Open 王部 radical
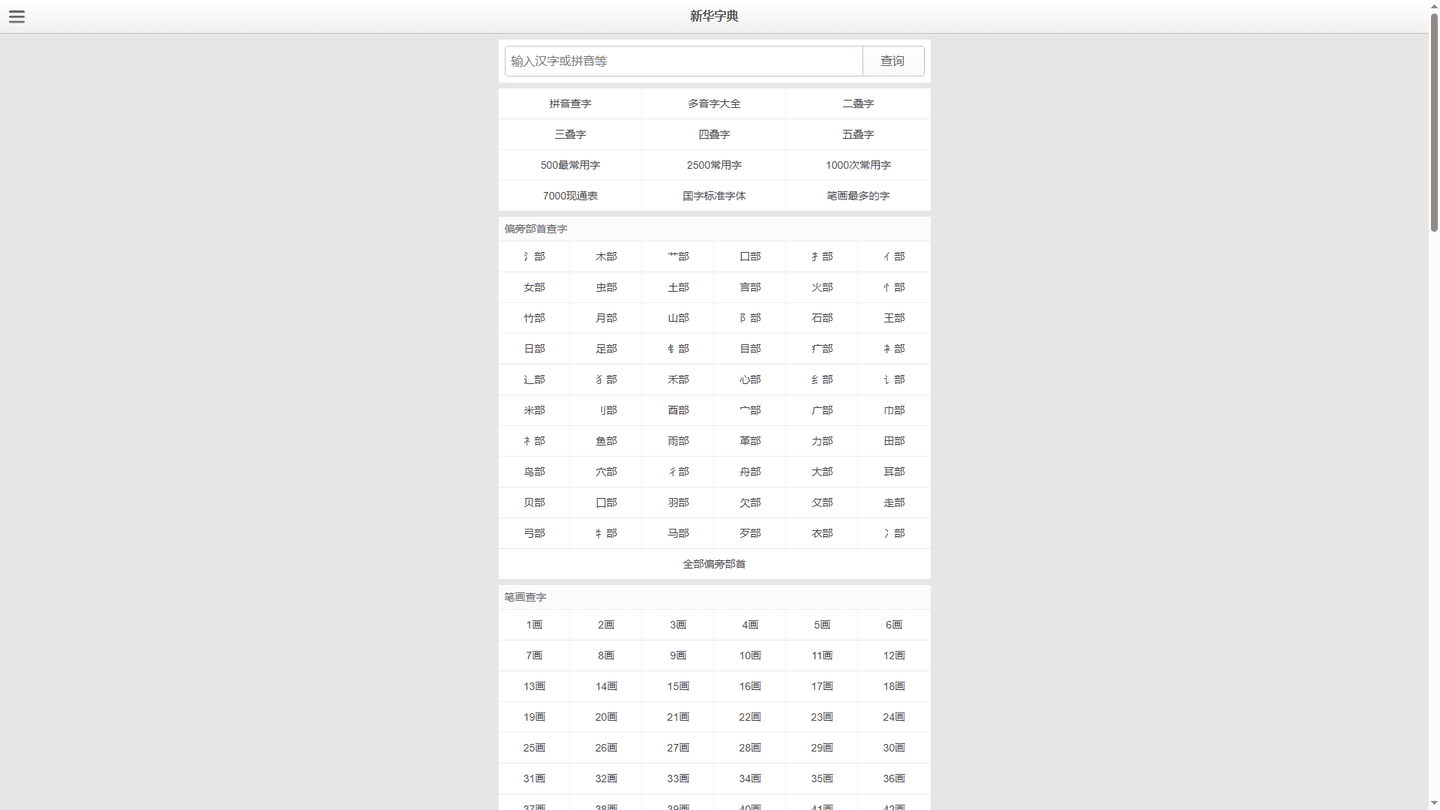 click(x=894, y=319)
